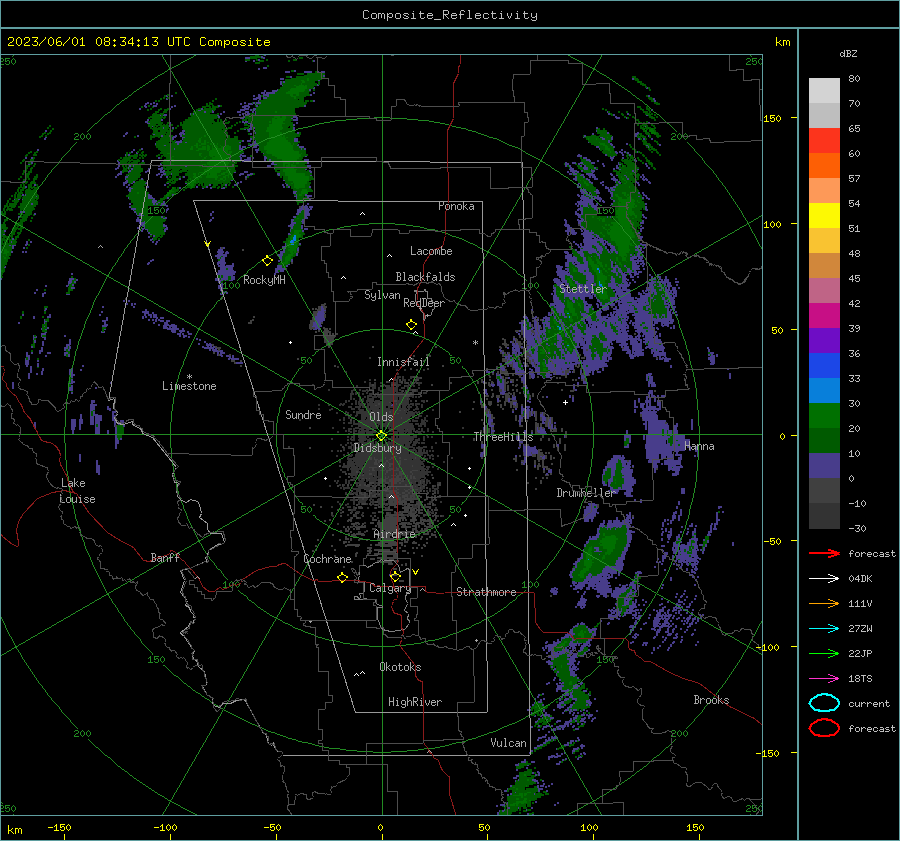Image resolution: width=900 pixels, height=841 pixels.
Task: Click the 'forecast' text beside red arrow
Action: click(x=872, y=553)
